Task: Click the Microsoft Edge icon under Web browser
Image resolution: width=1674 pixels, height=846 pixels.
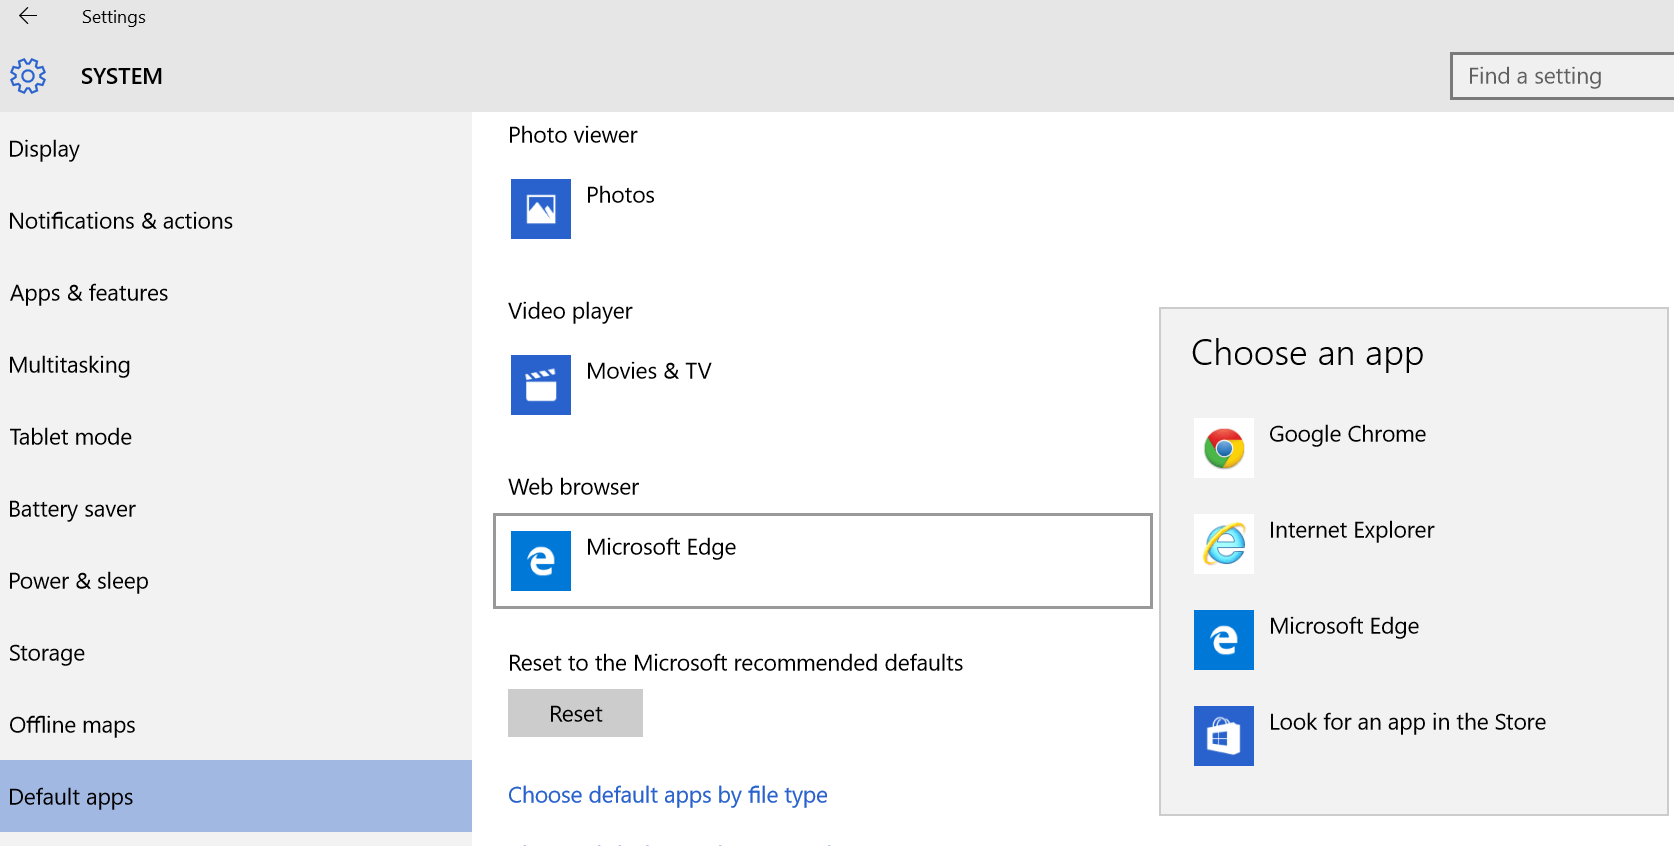Action: point(541,561)
